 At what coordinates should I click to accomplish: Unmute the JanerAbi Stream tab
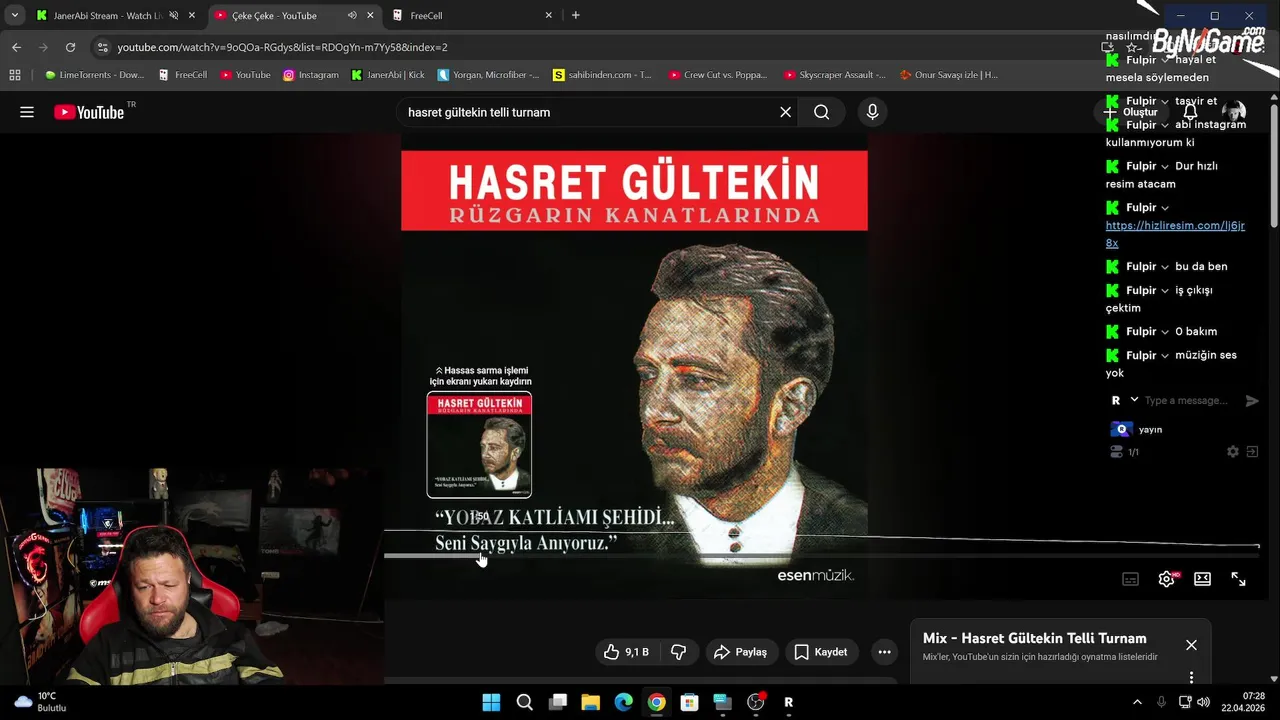point(174,15)
